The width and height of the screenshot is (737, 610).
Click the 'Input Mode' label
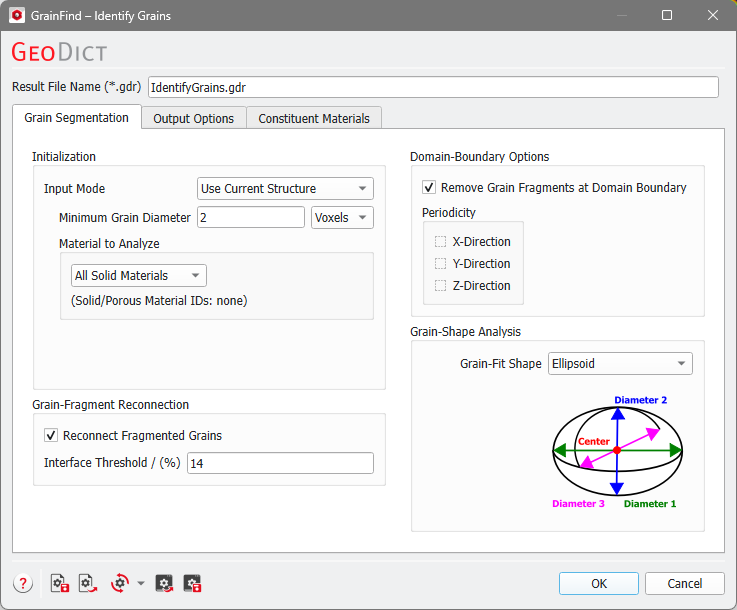pyautogui.click(x=74, y=188)
